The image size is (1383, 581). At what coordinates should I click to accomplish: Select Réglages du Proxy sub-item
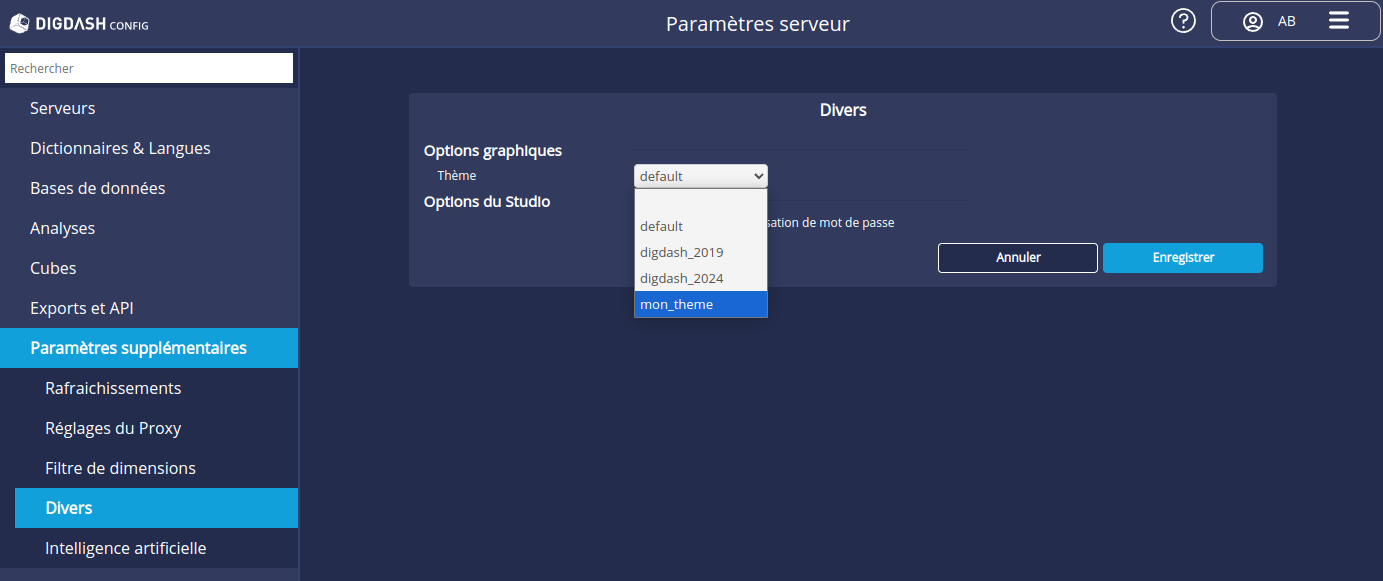113,428
